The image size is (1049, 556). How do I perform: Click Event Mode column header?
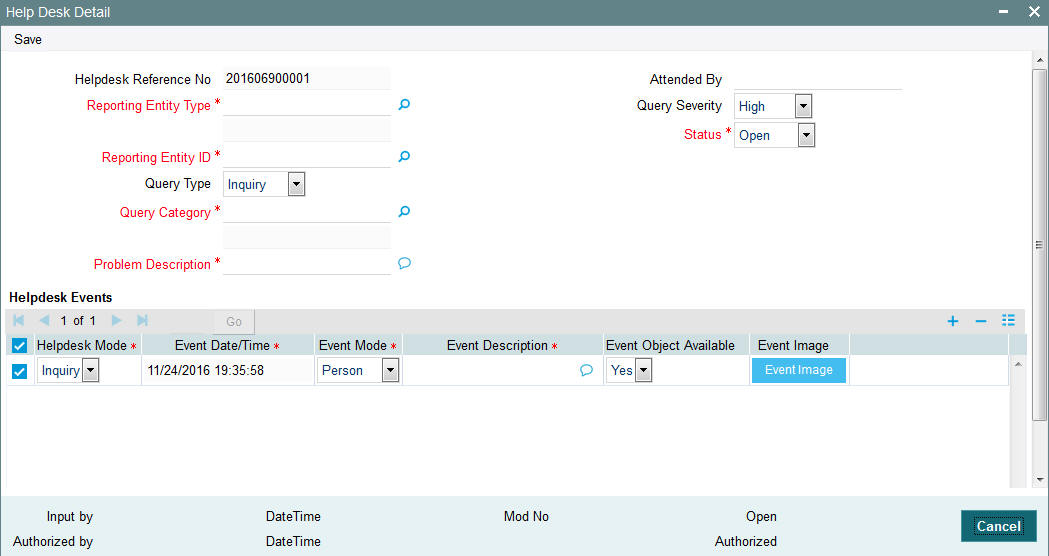353,345
